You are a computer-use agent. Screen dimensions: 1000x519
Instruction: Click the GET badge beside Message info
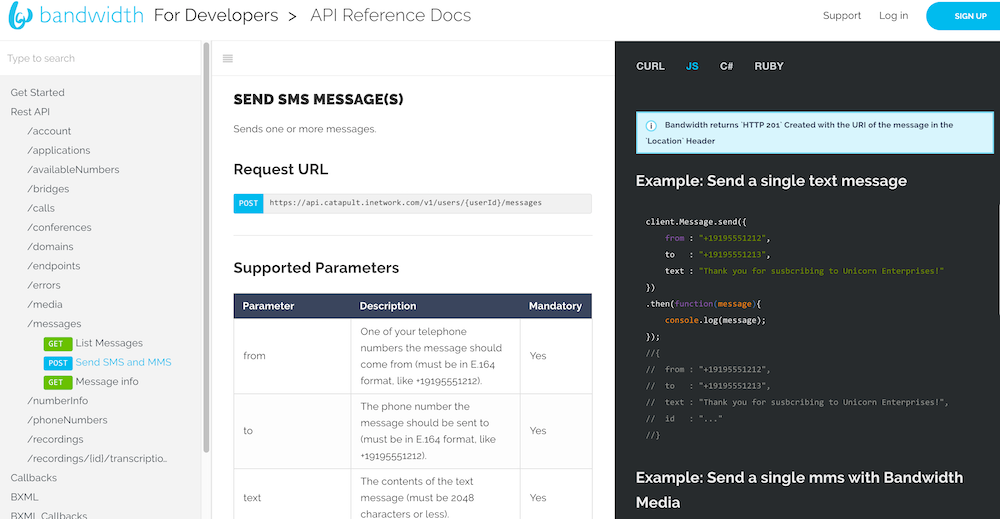[x=57, y=382]
